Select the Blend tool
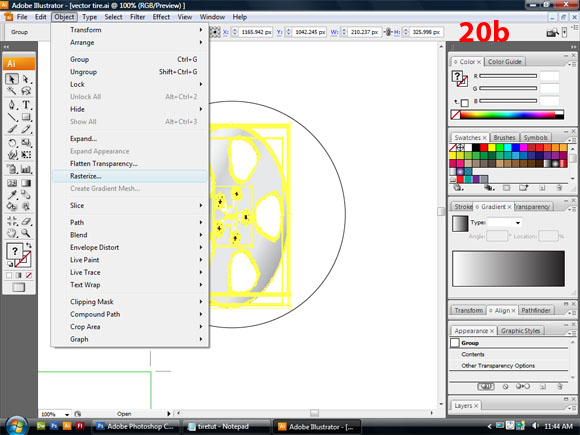580x435 pixels. (26, 195)
